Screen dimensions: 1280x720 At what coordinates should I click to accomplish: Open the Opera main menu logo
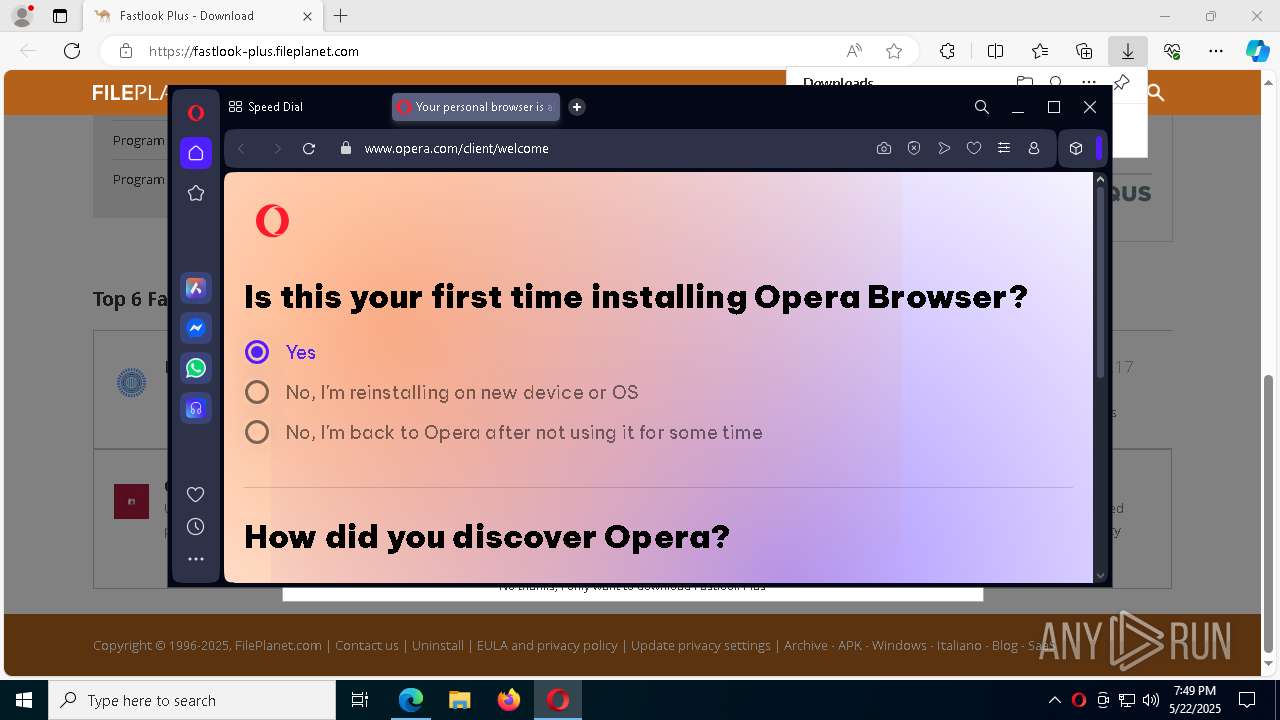pos(196,113)
